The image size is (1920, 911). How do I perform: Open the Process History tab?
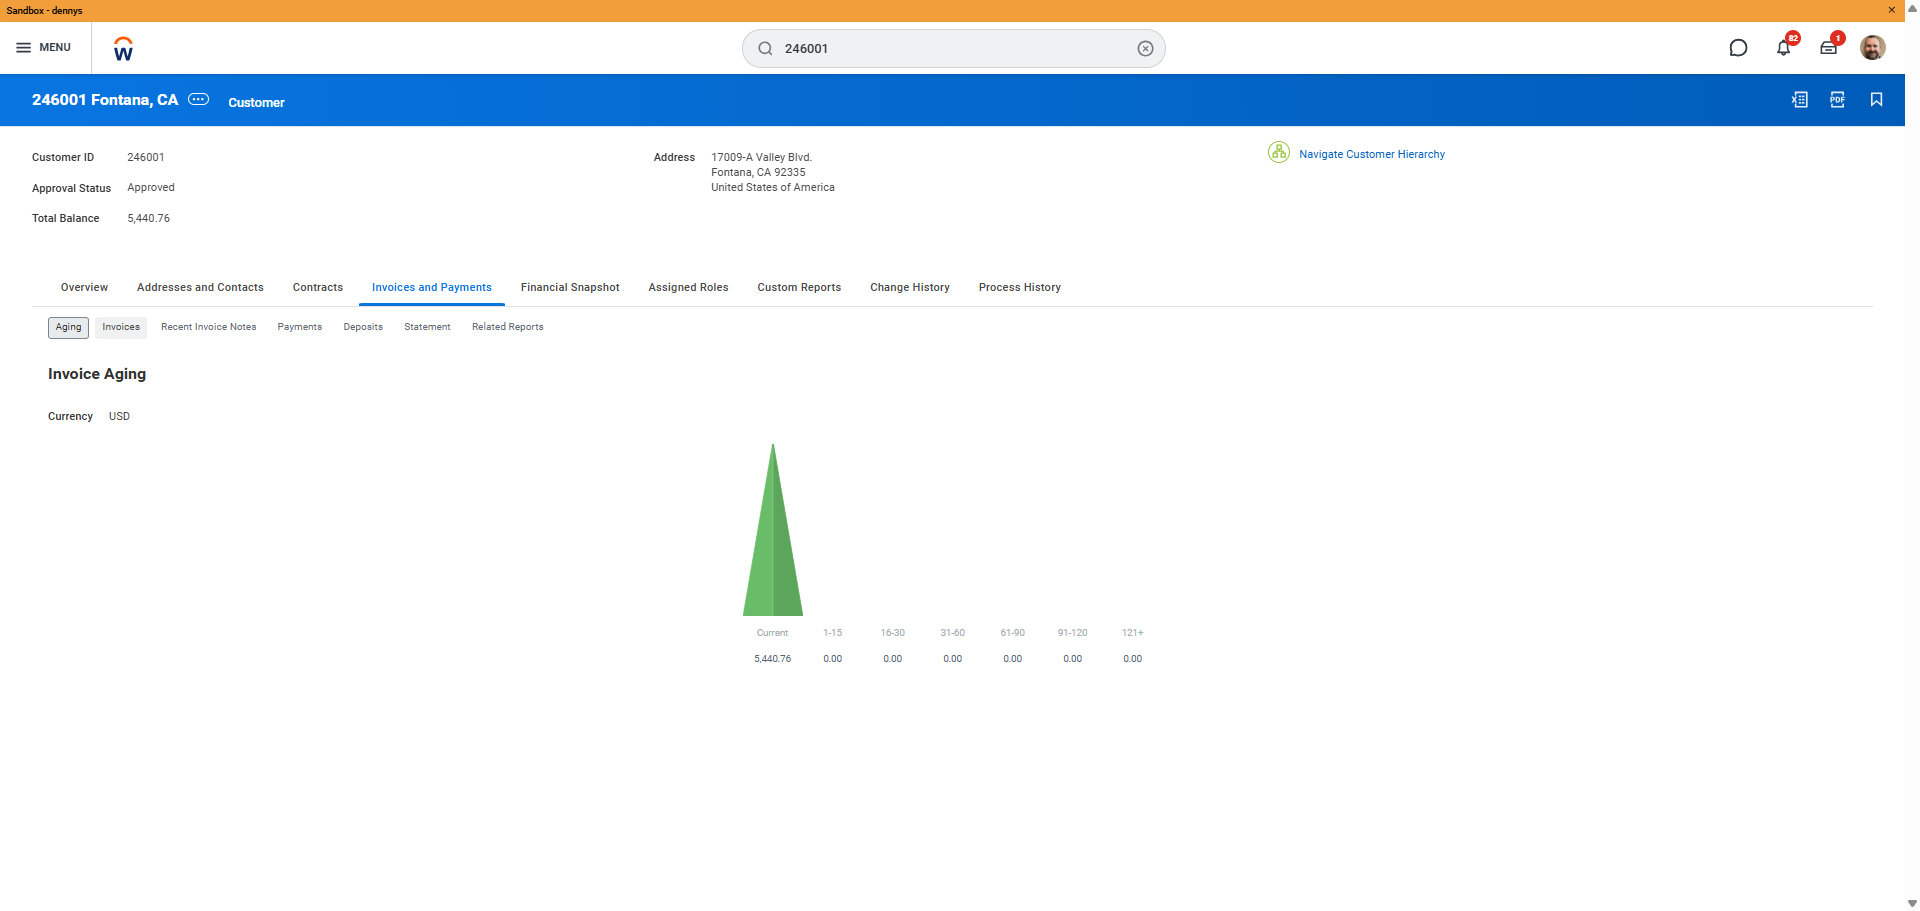[1019, 288]
